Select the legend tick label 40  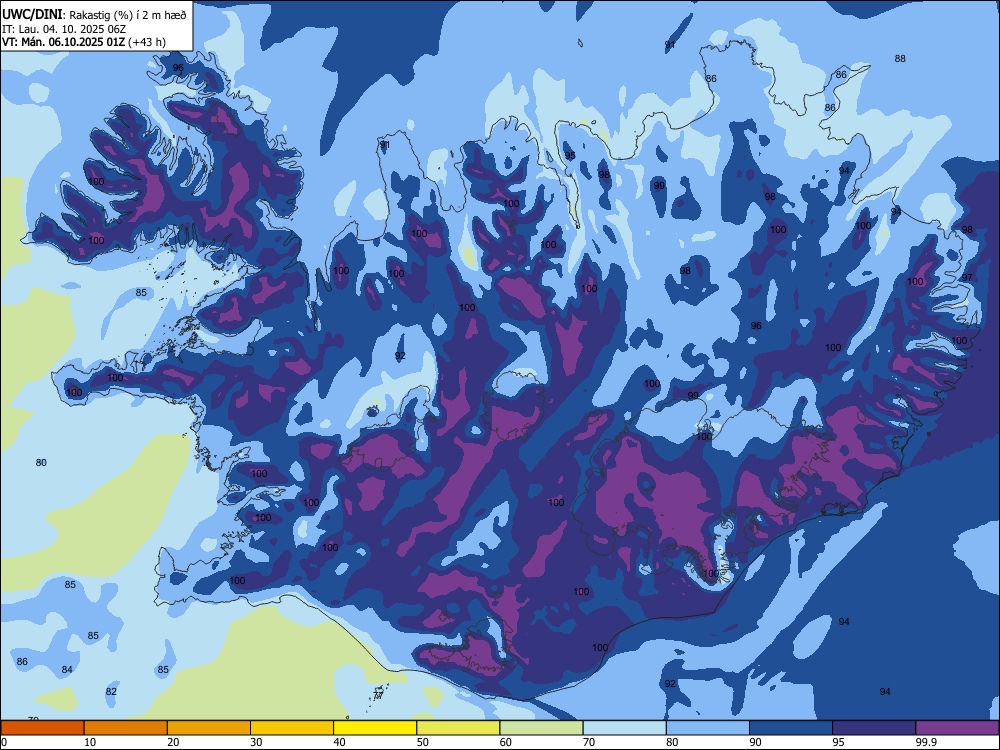coord(340,742)
